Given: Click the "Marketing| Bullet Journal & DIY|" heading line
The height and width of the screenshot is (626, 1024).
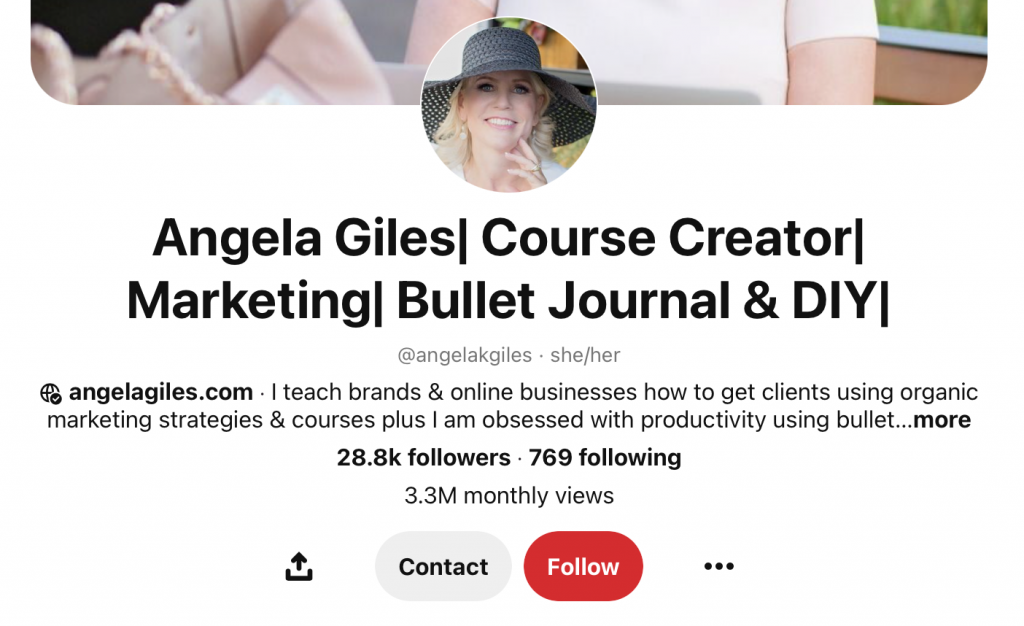Looking at the screenshot, I should coord(508,302).
